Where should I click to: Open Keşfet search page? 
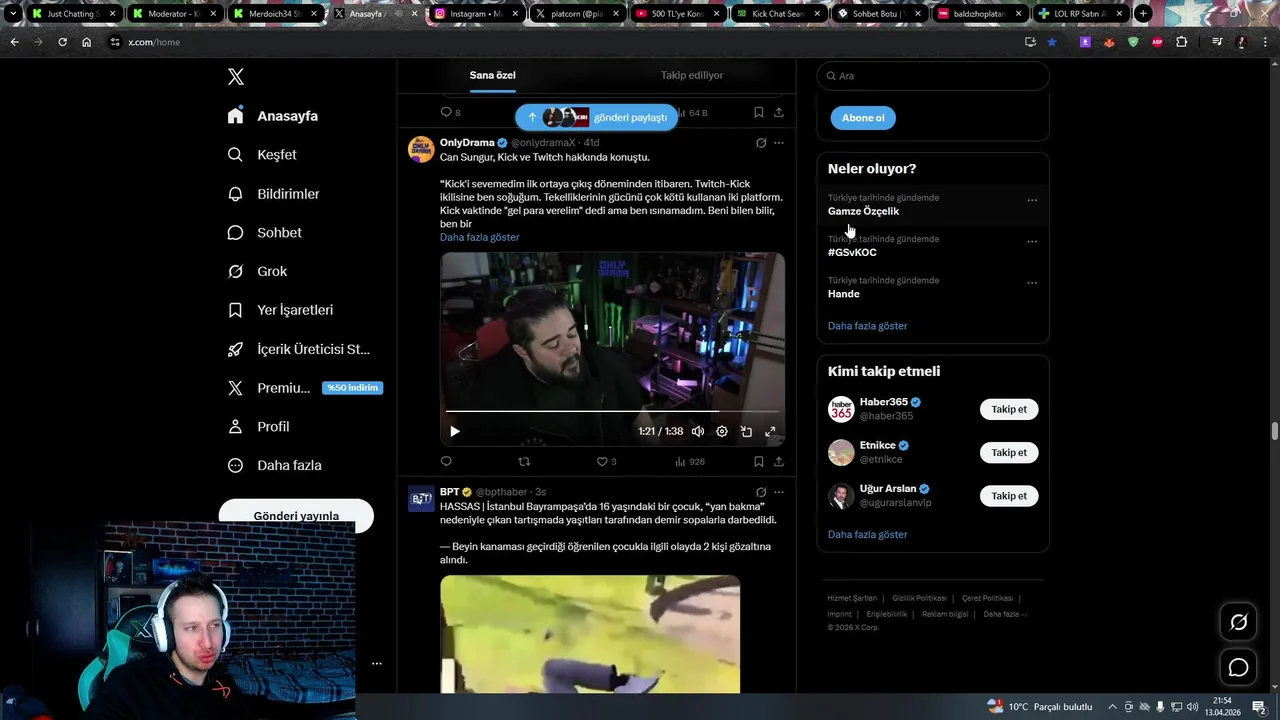262,155
